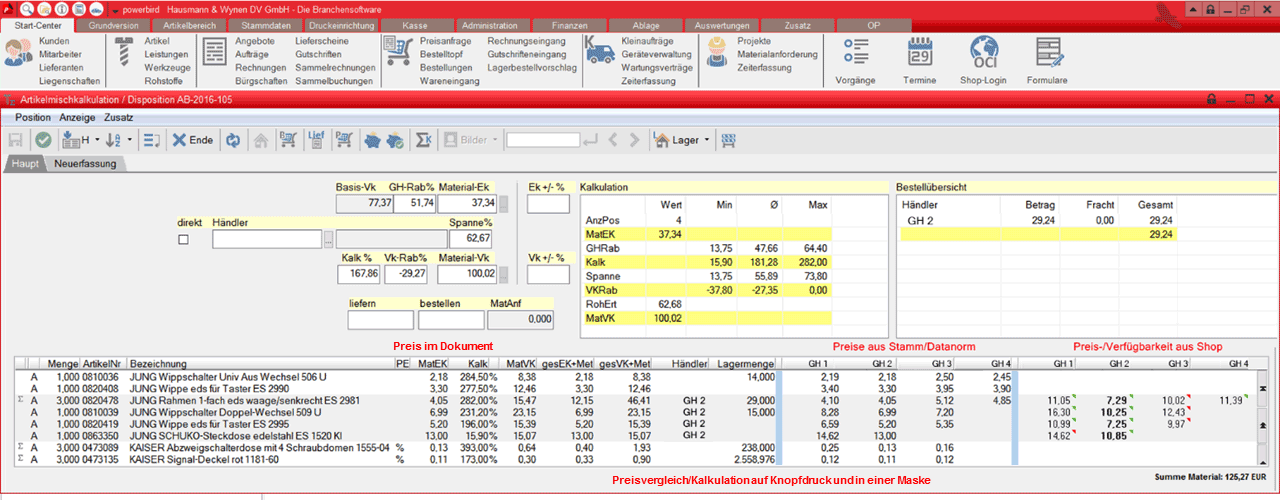Click the H import icon in toolbar
1280x500 pixels.
(74, 140)
